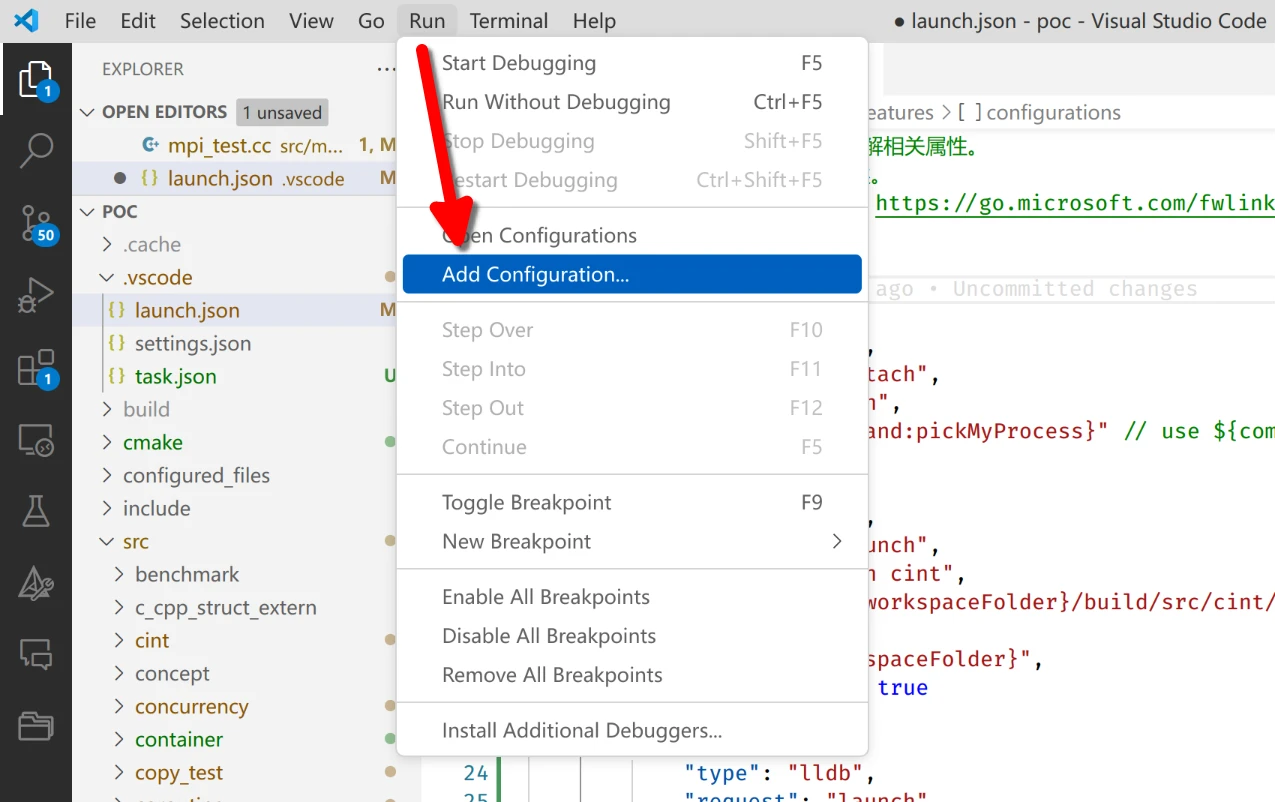Viewport: 1276px width, 802px height.
Task: Open the View menu
Action: [311, 20]
